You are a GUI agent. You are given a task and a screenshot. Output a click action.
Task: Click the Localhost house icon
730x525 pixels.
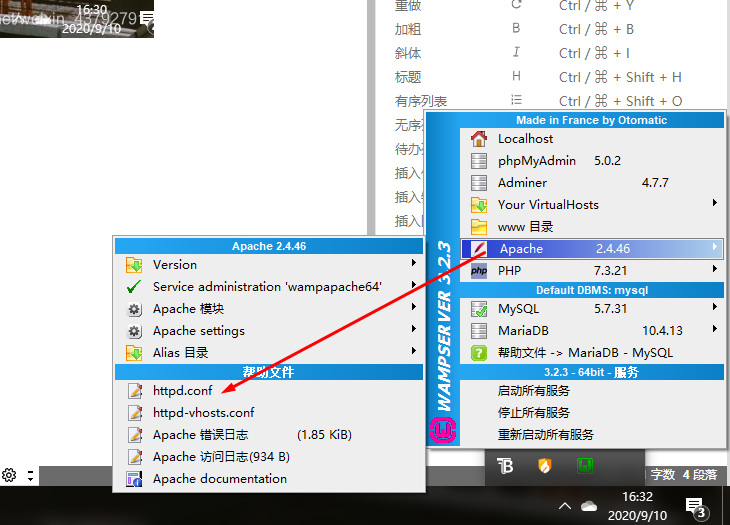[x=479, y=139]
